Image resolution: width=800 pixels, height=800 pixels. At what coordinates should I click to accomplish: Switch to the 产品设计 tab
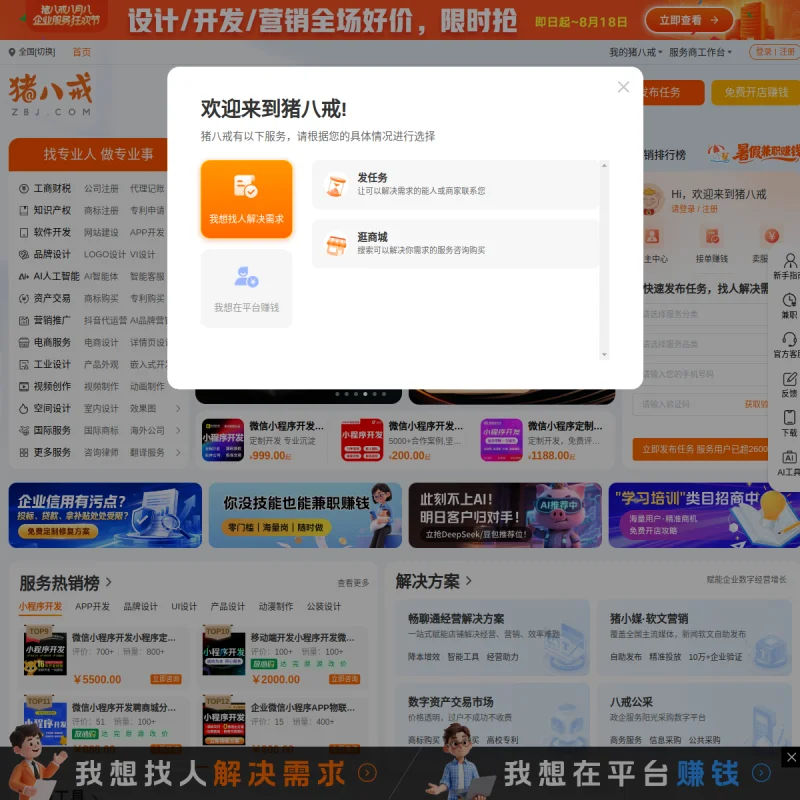point(228,606)
